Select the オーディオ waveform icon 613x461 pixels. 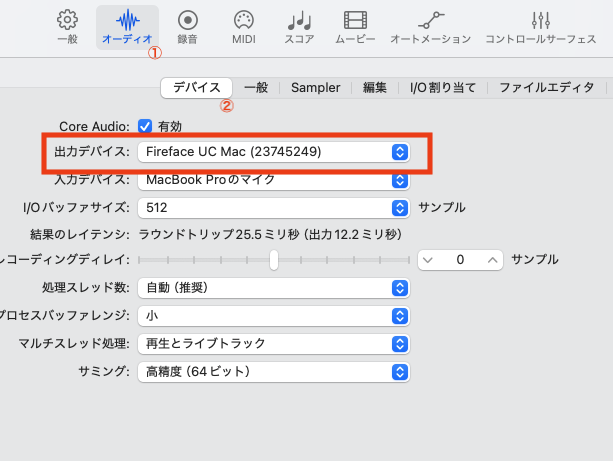(x=127, y=27)
